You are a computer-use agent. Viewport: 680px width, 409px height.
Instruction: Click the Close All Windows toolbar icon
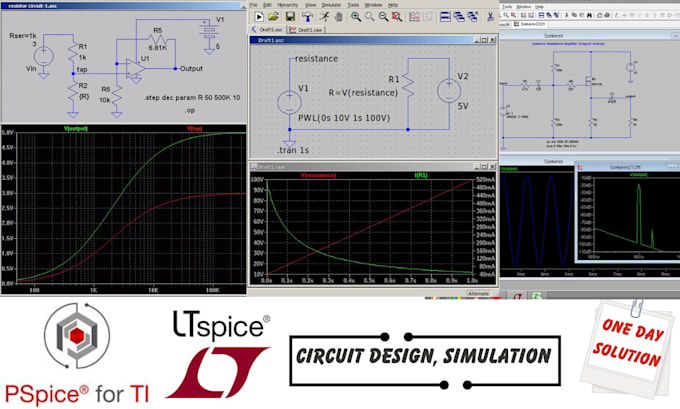coord(473,17)
